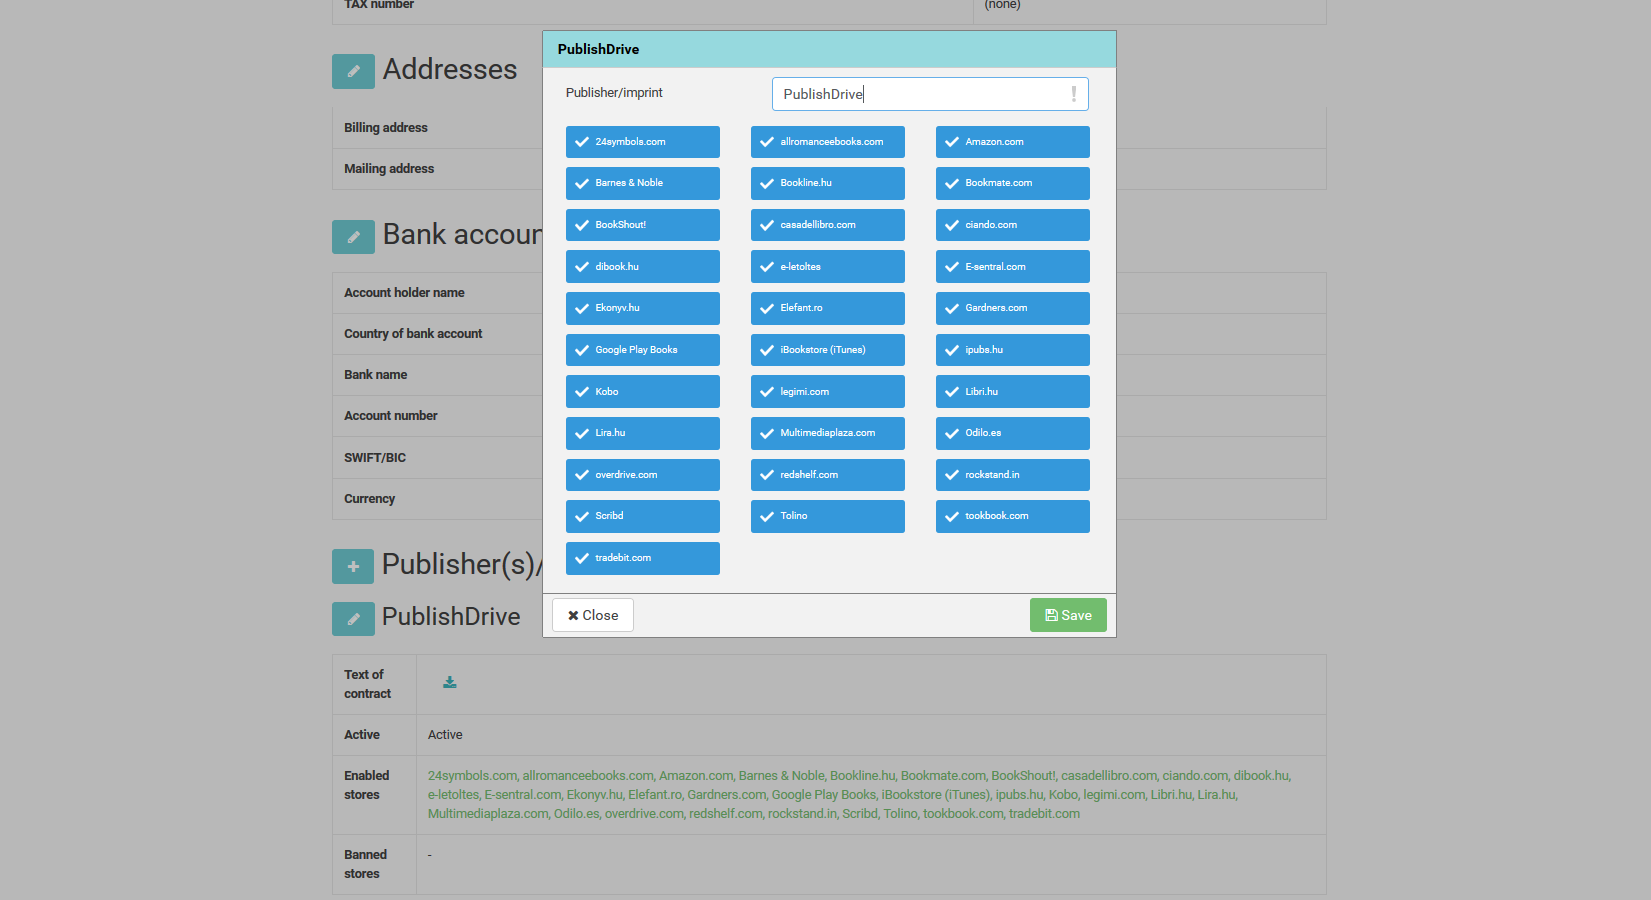Click the Close button in dialog
The width and height of the screenshot is (1651, 900).
pos(593,615)
